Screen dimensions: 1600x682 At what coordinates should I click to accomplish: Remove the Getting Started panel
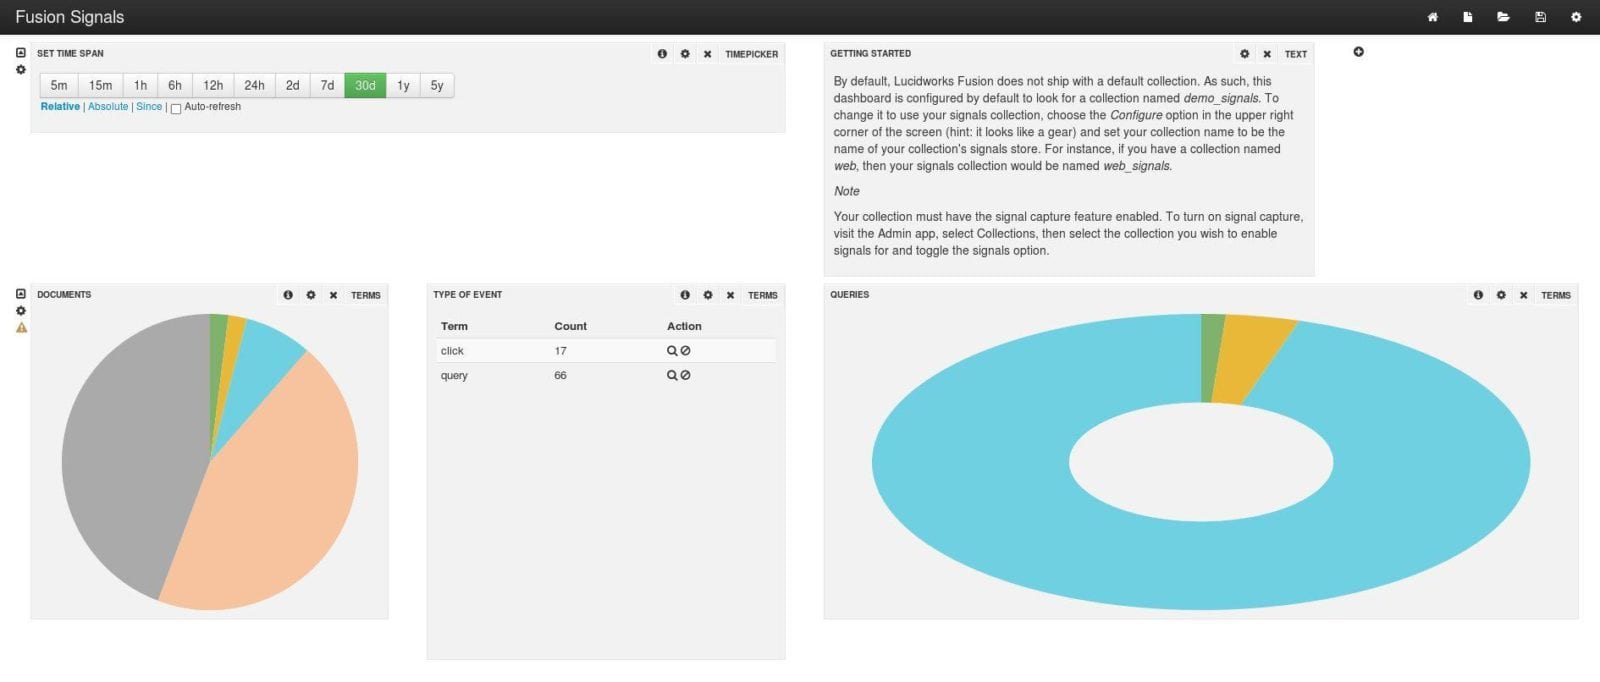pyautogui.click(x=1267, y=54)
